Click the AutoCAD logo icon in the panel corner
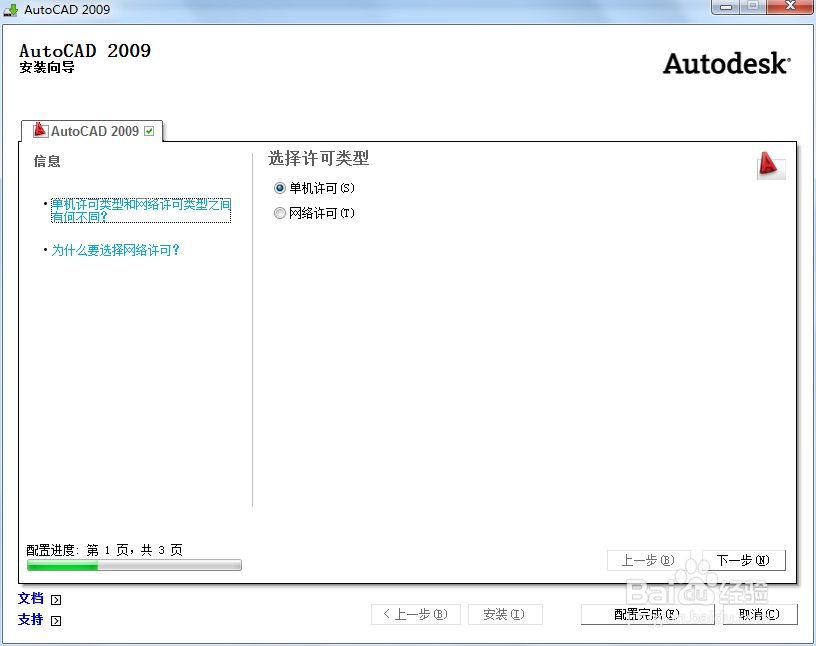This screenshot has height=646, width=816. 770,166
